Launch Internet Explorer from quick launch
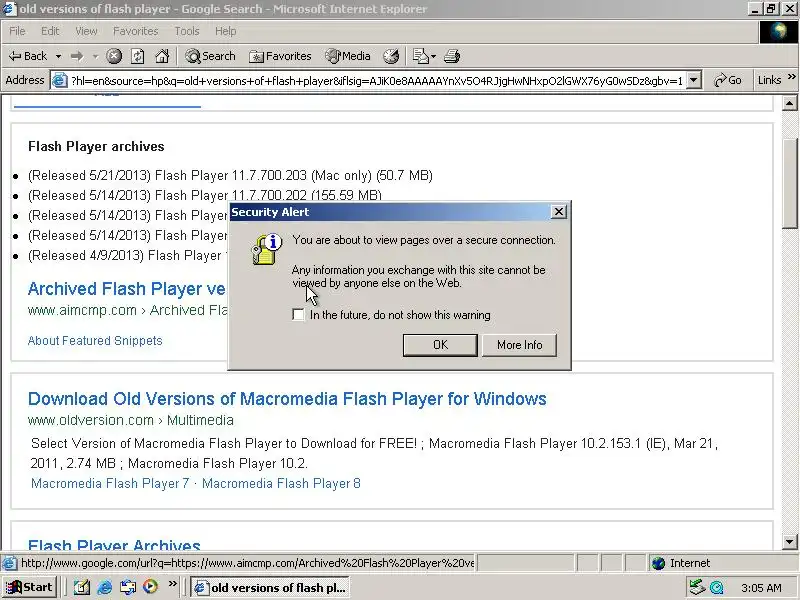Screen dimensions: 800x600 (105, 587)
